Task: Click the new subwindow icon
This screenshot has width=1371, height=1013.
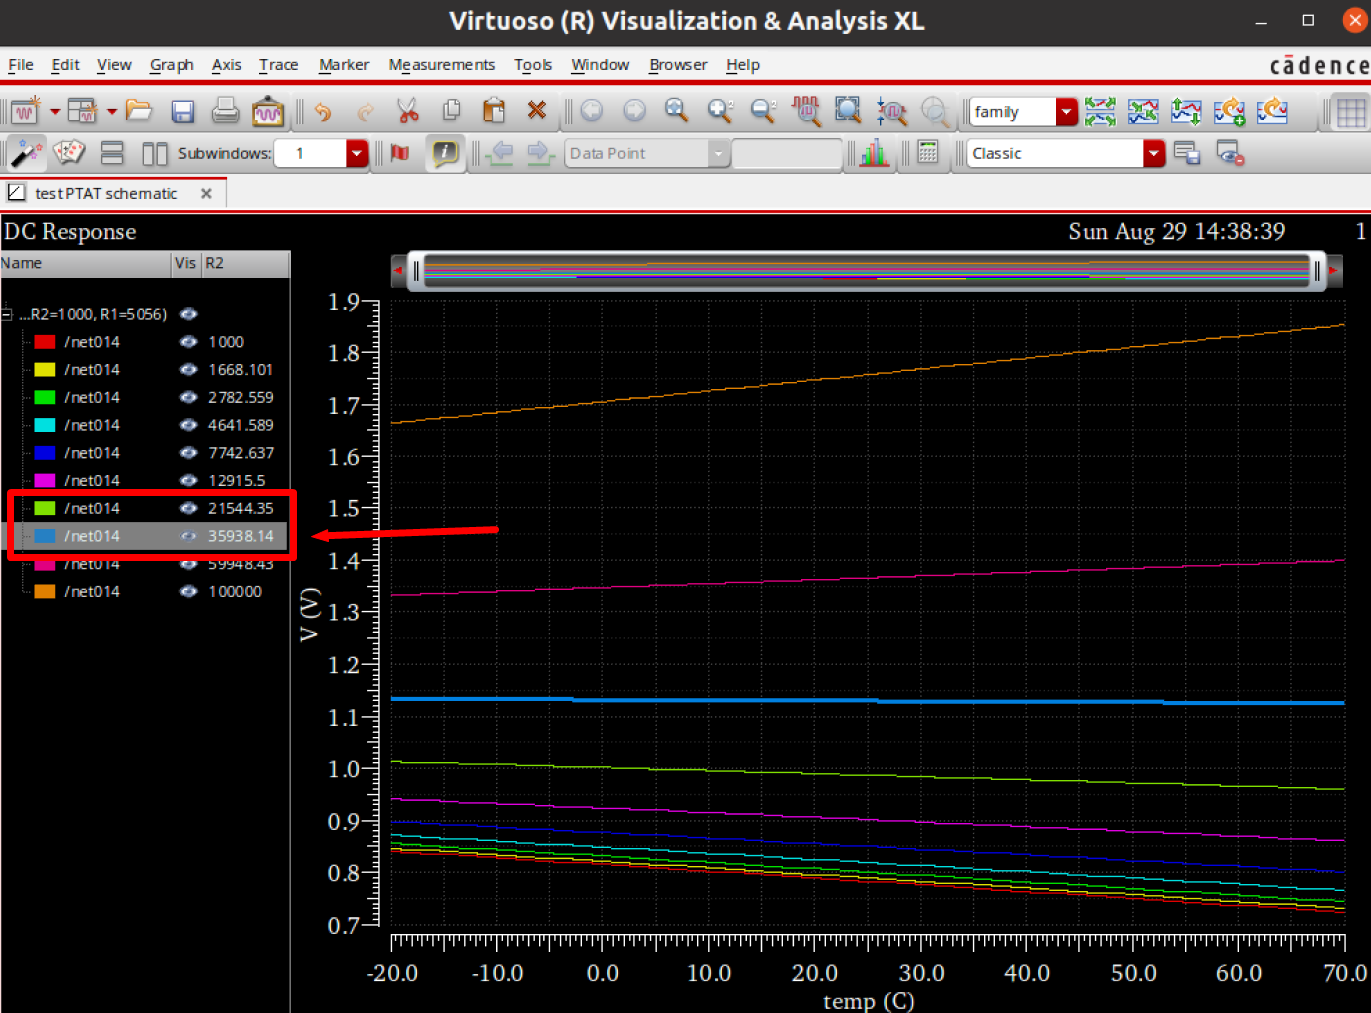Action: click(83, 110)
